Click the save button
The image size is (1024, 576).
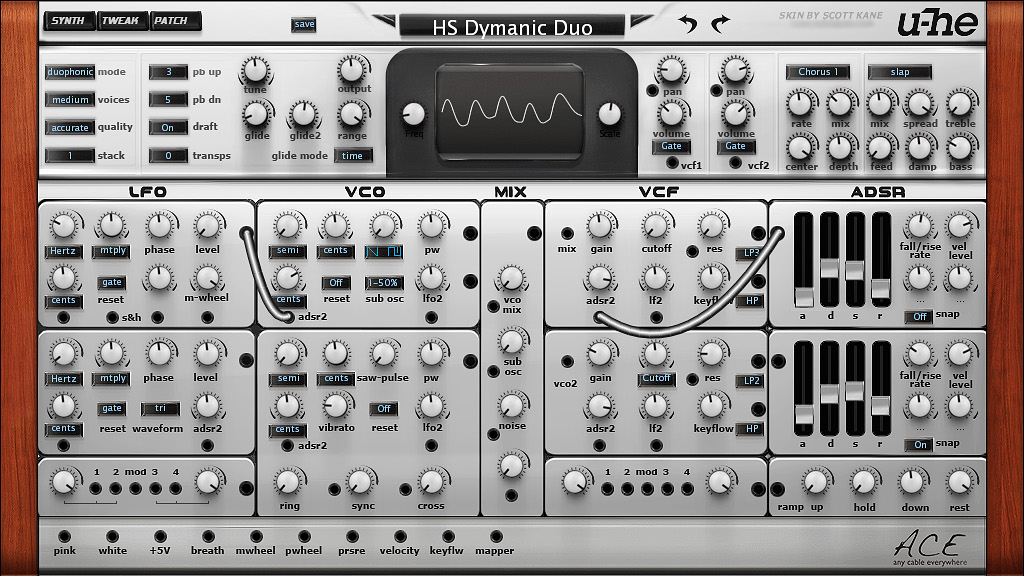304,25
